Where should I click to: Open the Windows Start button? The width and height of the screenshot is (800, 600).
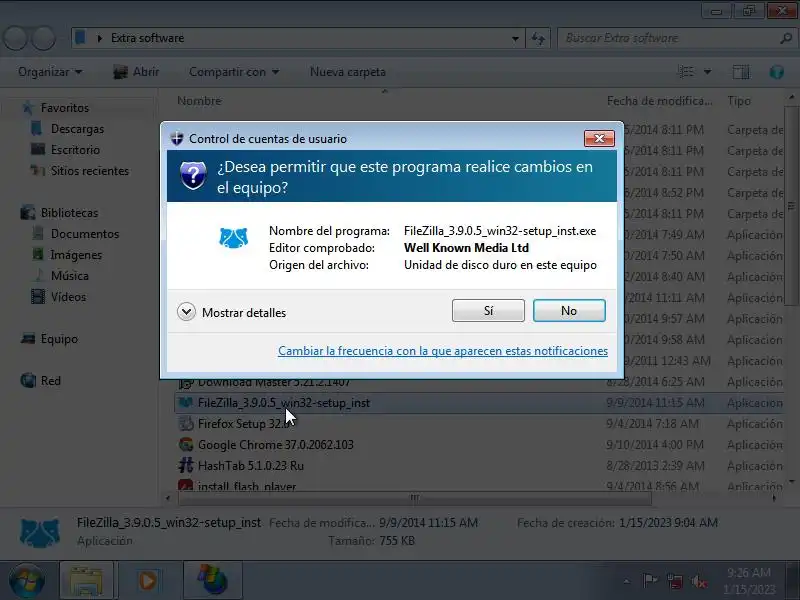point(27,581)
